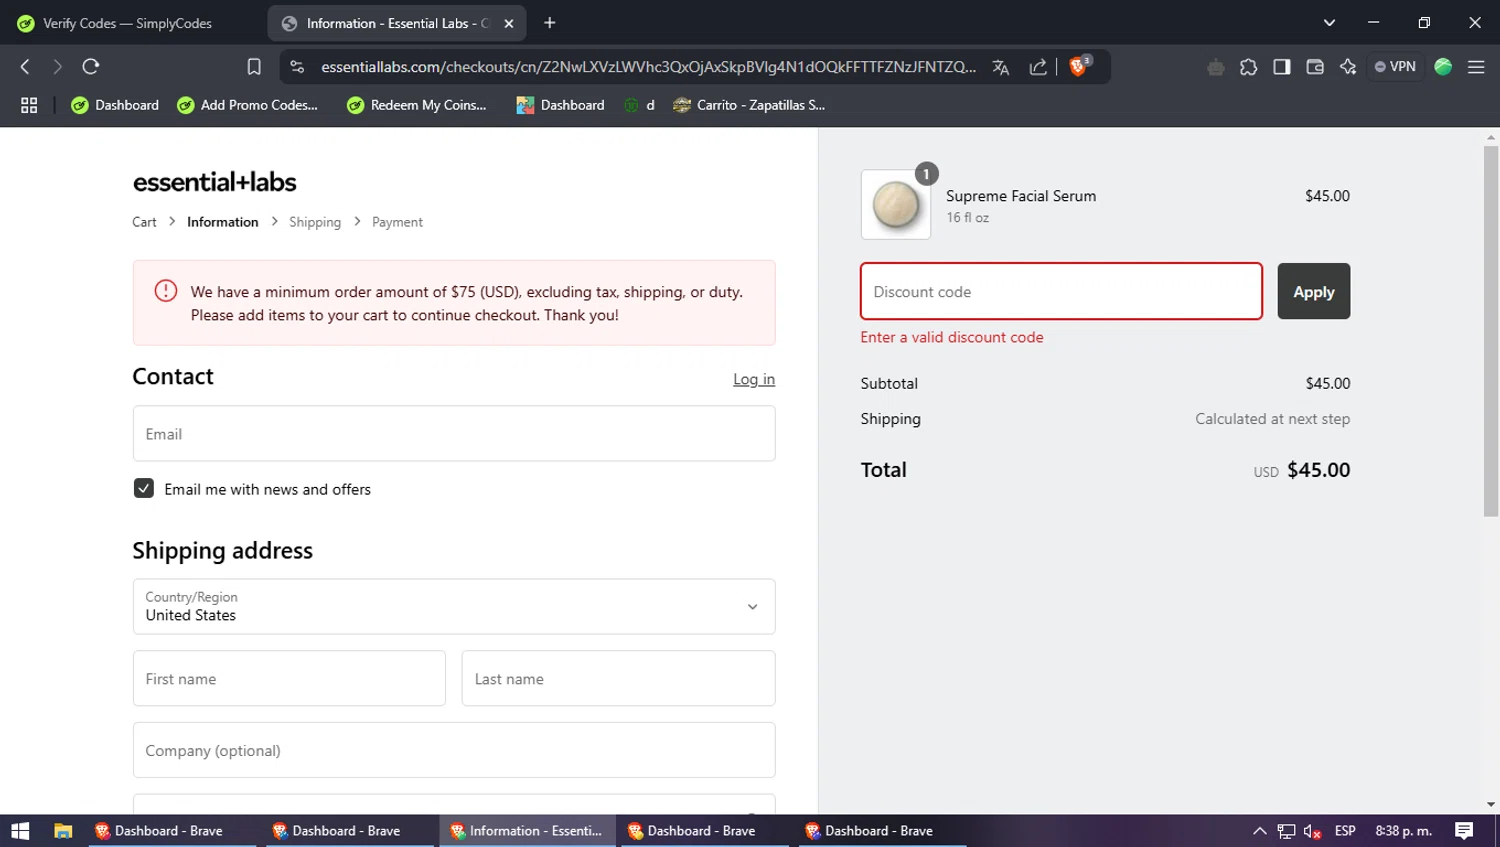The width and height of the screenshot is (1500, 847).
Task: Open a new browser tab
Action: click(x=549, y=23)
